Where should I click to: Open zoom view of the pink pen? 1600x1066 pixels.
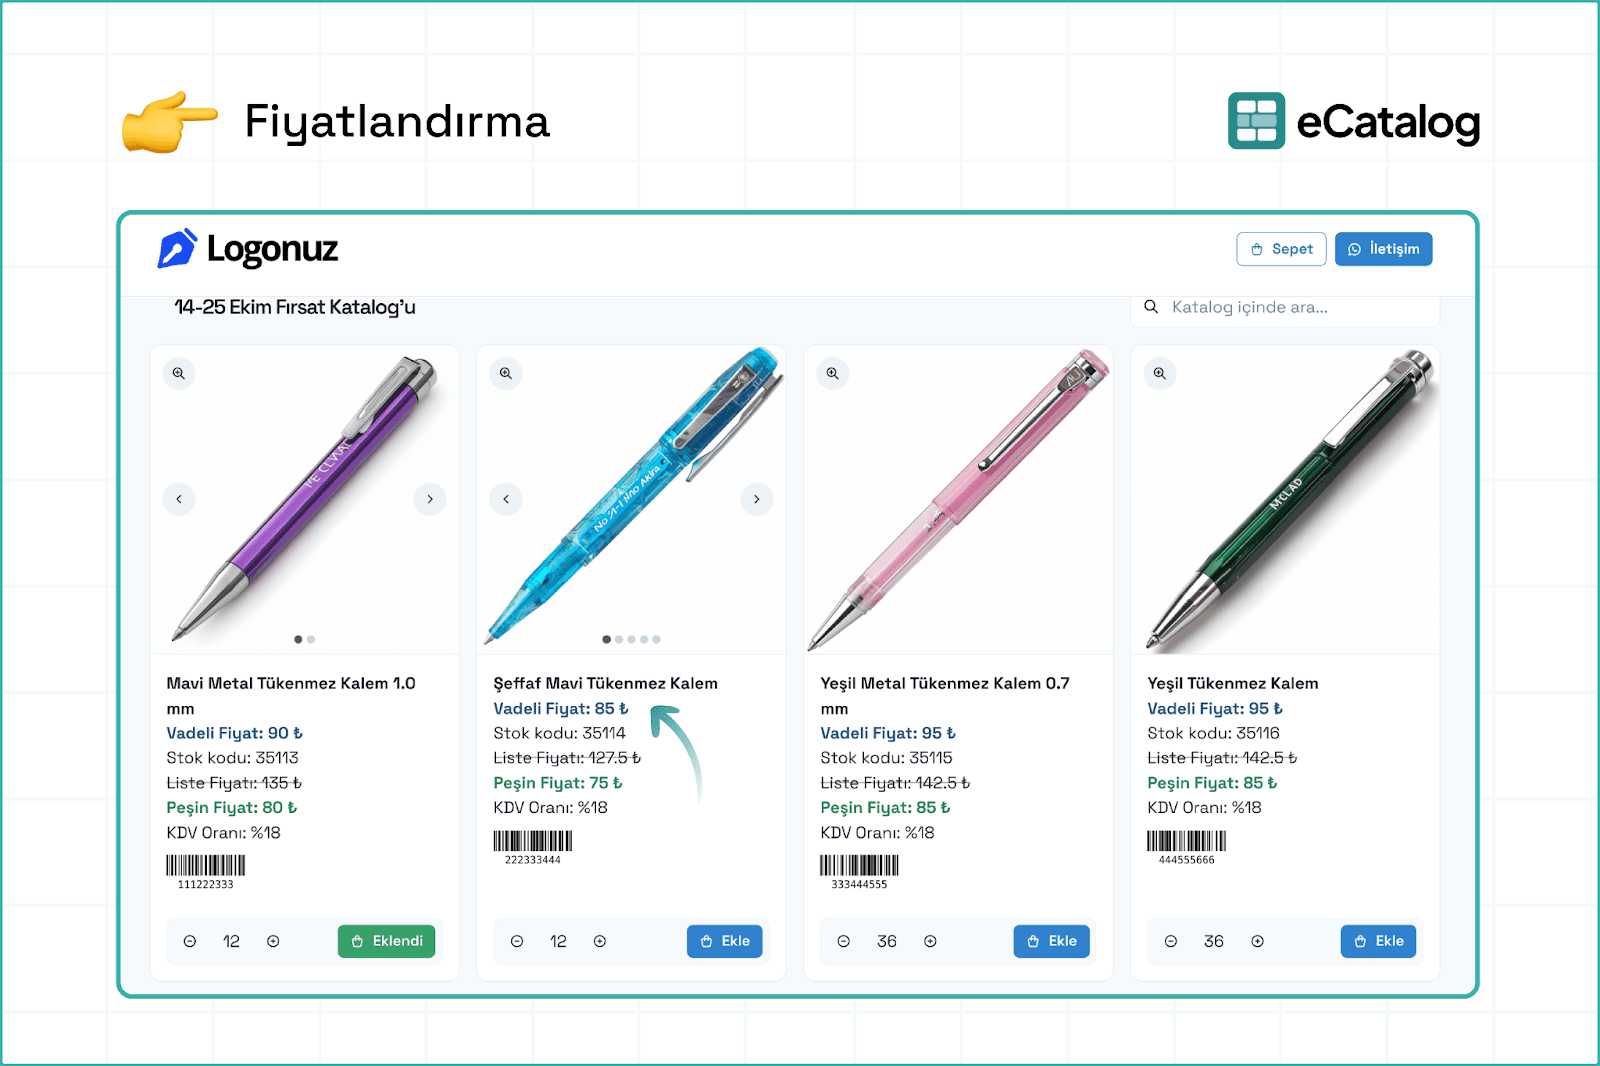click(833, 373)
